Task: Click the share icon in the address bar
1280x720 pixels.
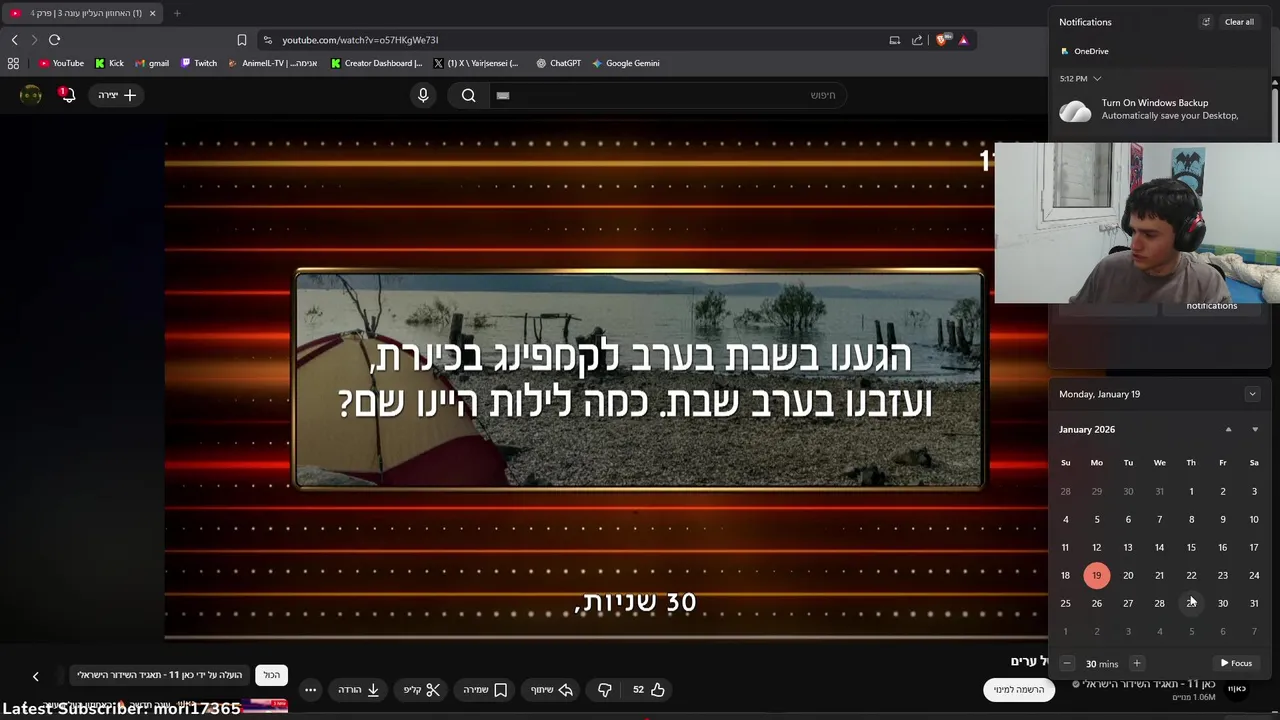Action: pos(917,40)
